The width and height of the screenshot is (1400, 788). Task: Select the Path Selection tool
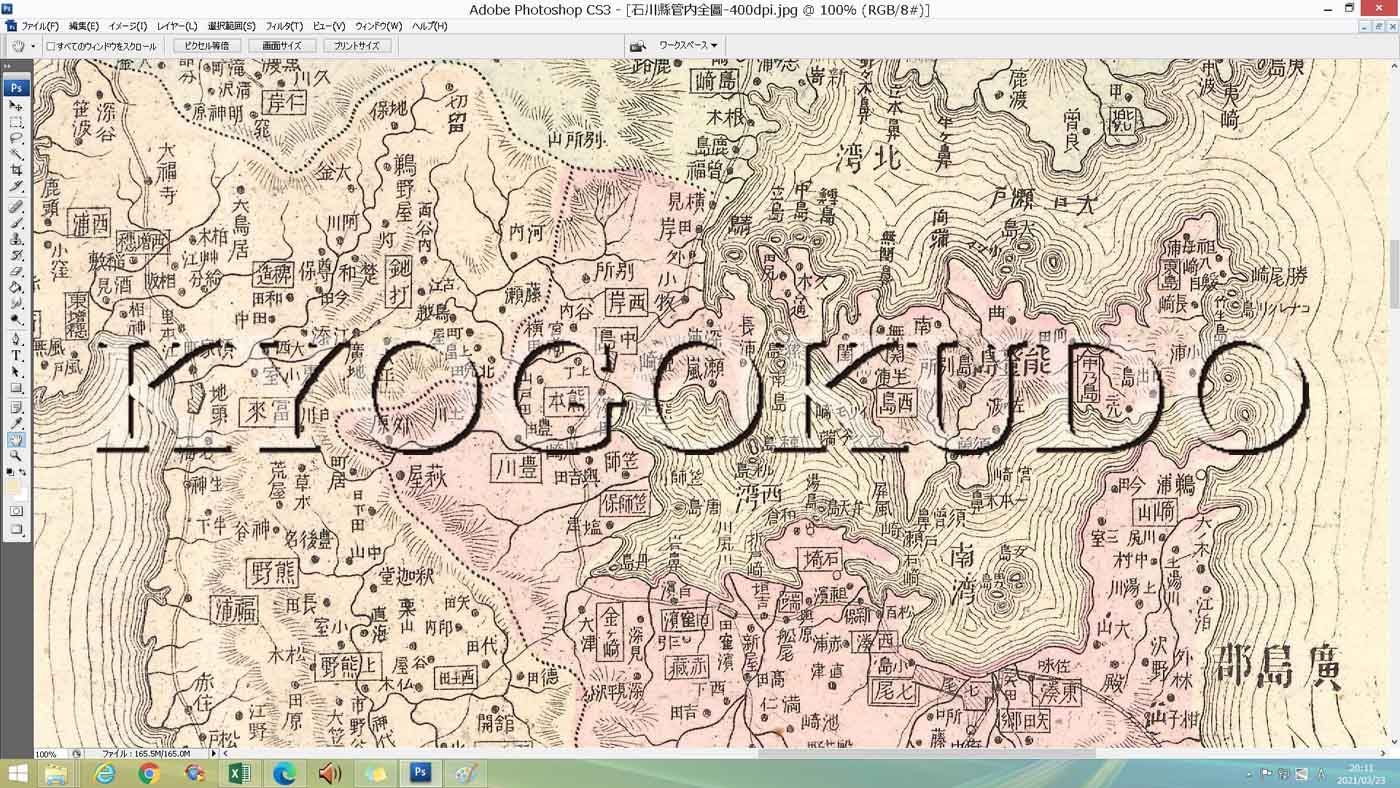[x=16, y=371]
